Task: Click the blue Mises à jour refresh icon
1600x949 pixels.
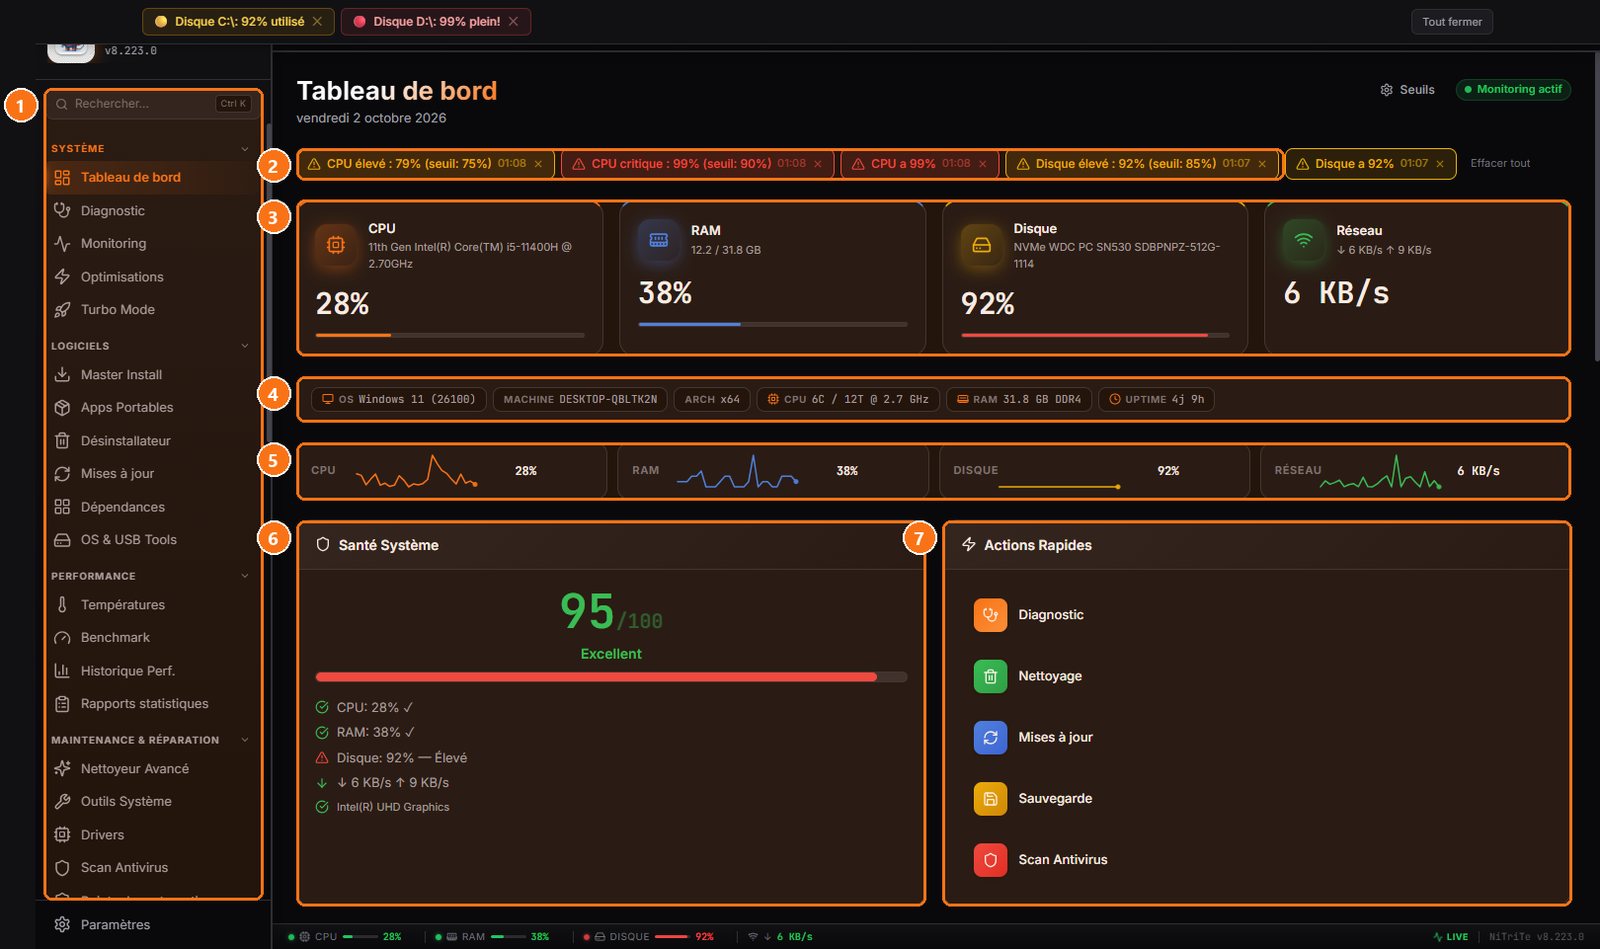Action: [990, 737]
